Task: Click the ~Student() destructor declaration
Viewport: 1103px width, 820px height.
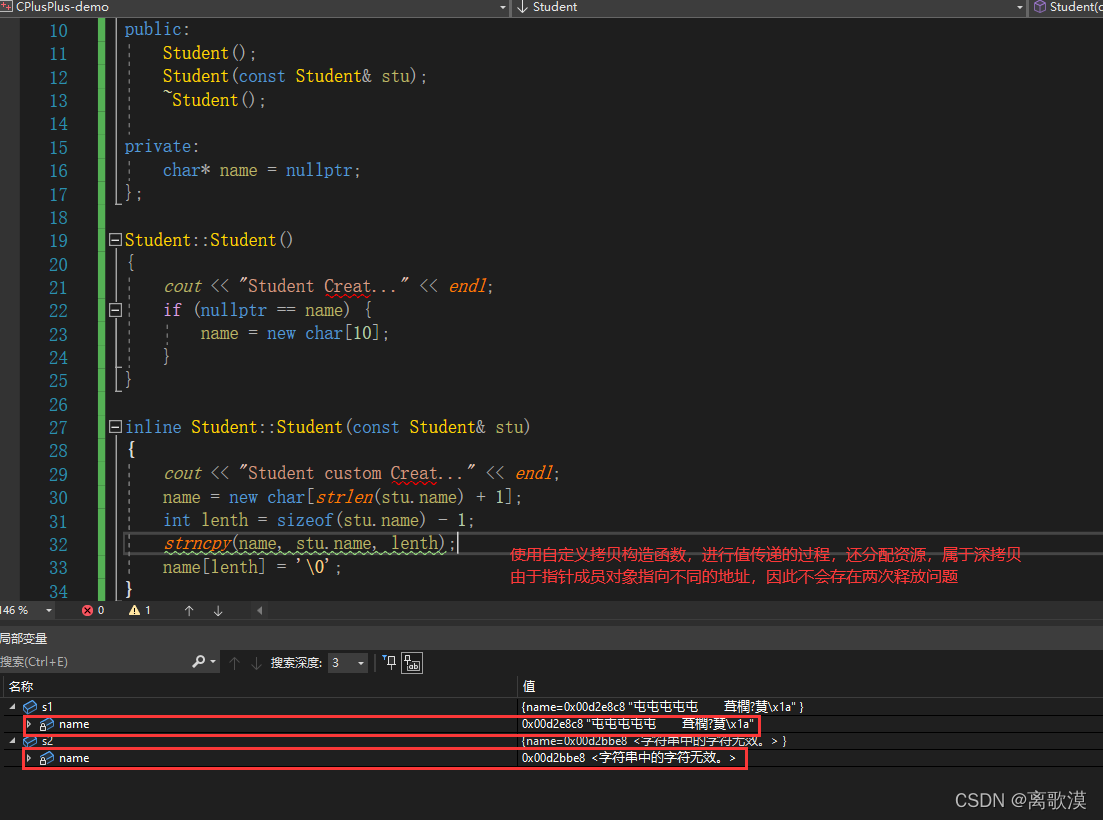Action: pyautogui.click(x=215, y=100)
